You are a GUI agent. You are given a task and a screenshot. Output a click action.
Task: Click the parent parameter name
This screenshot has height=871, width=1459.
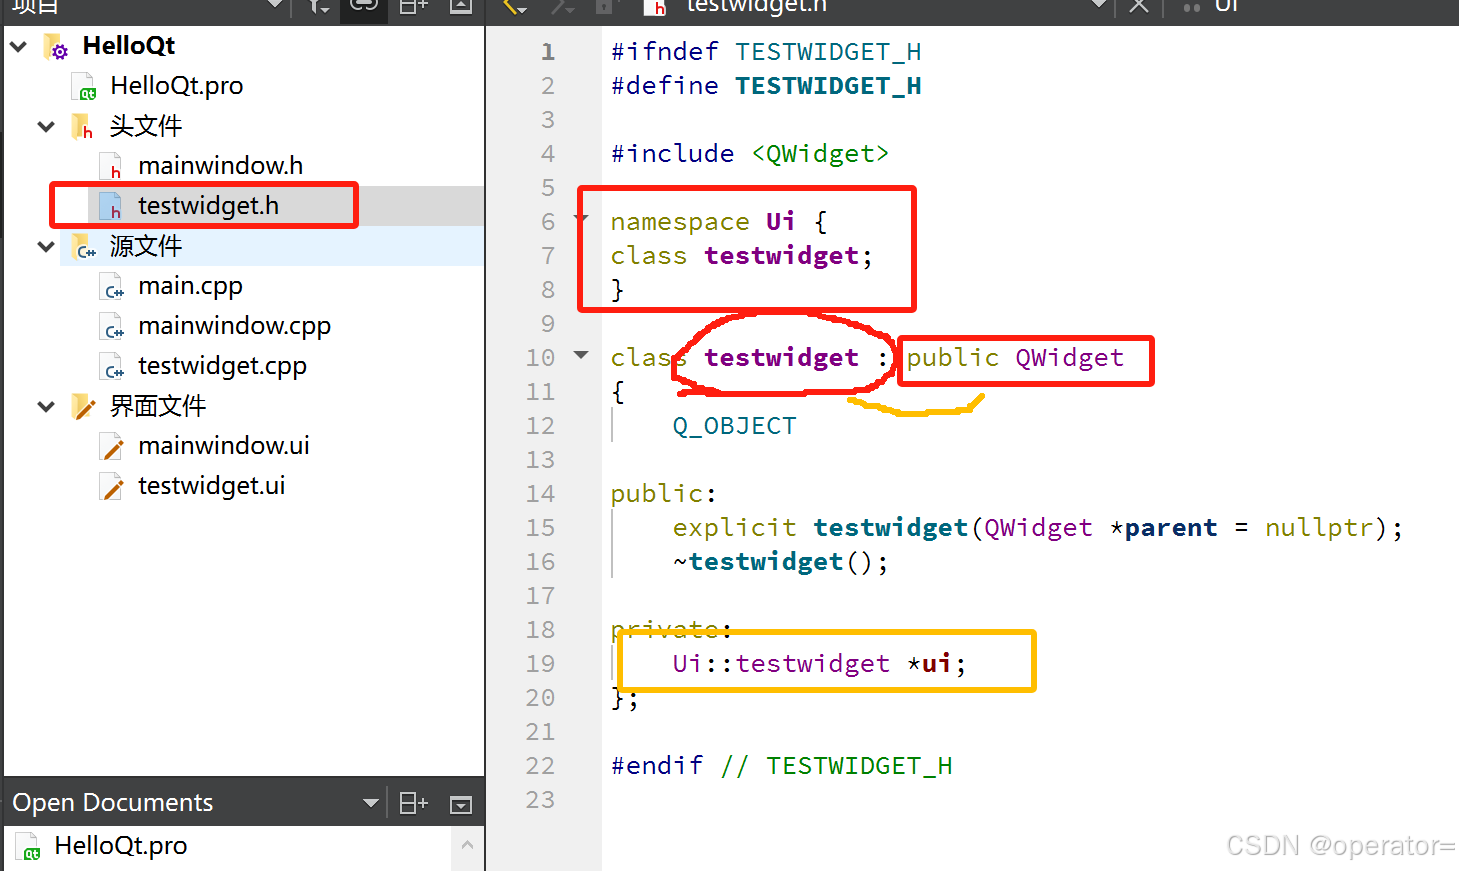coord(1171,528)
